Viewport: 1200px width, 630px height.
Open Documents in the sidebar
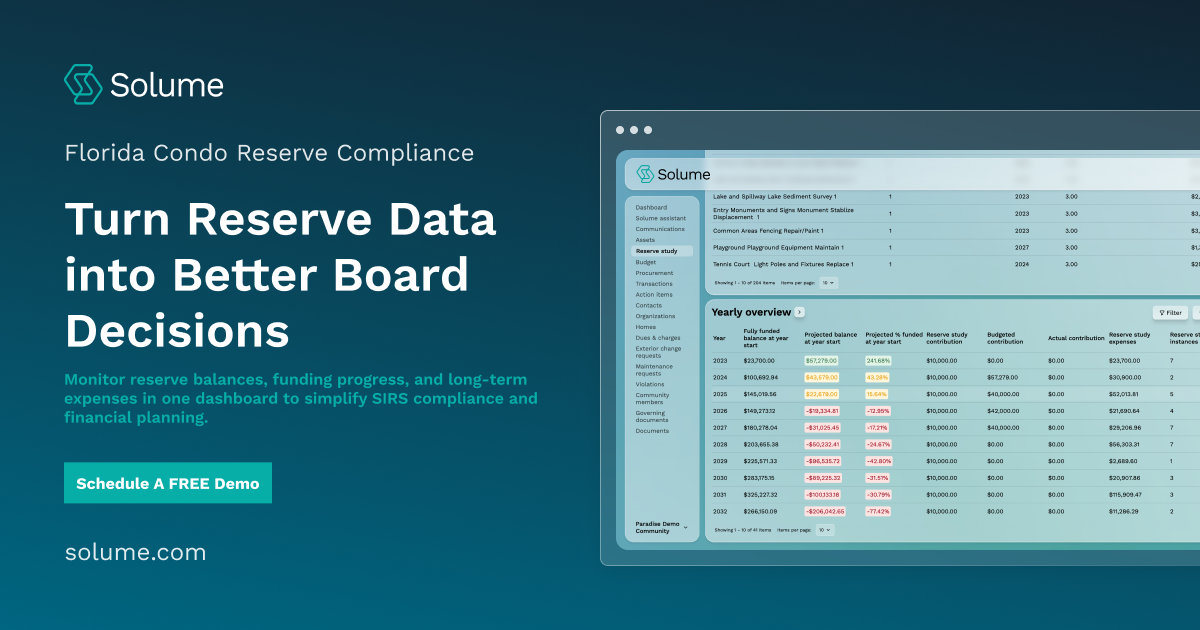point(652,431)
